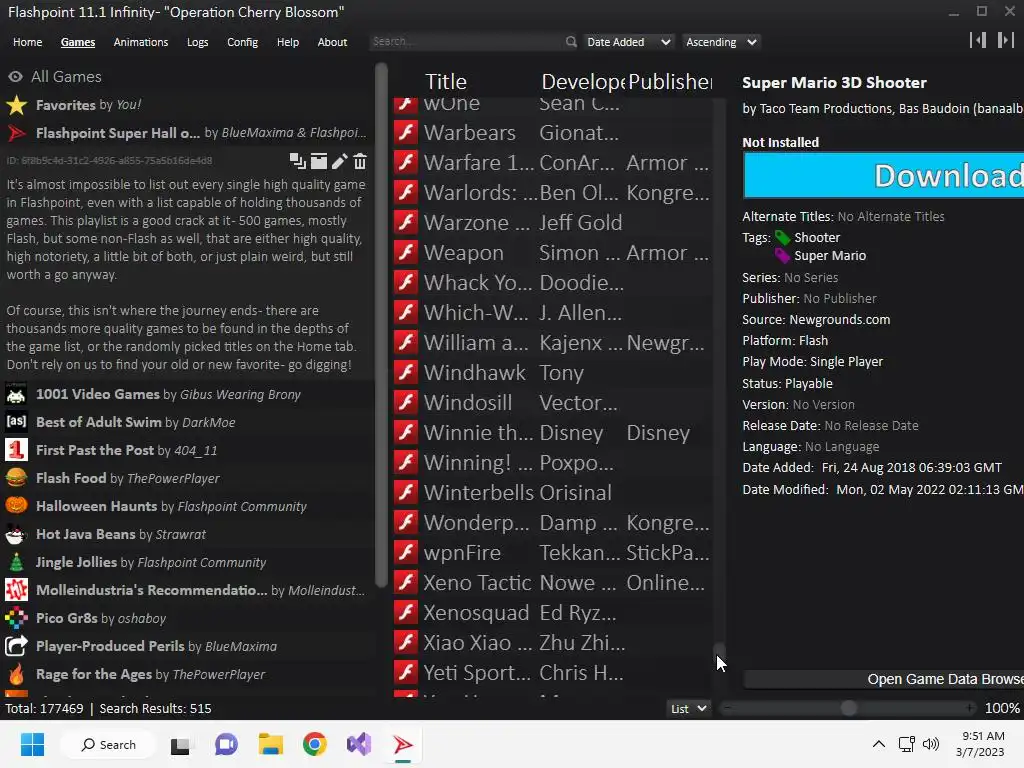Click the Halloween Haunts pumpkin icon
The image size is (1024, 768).
click(x=16, y=506)
